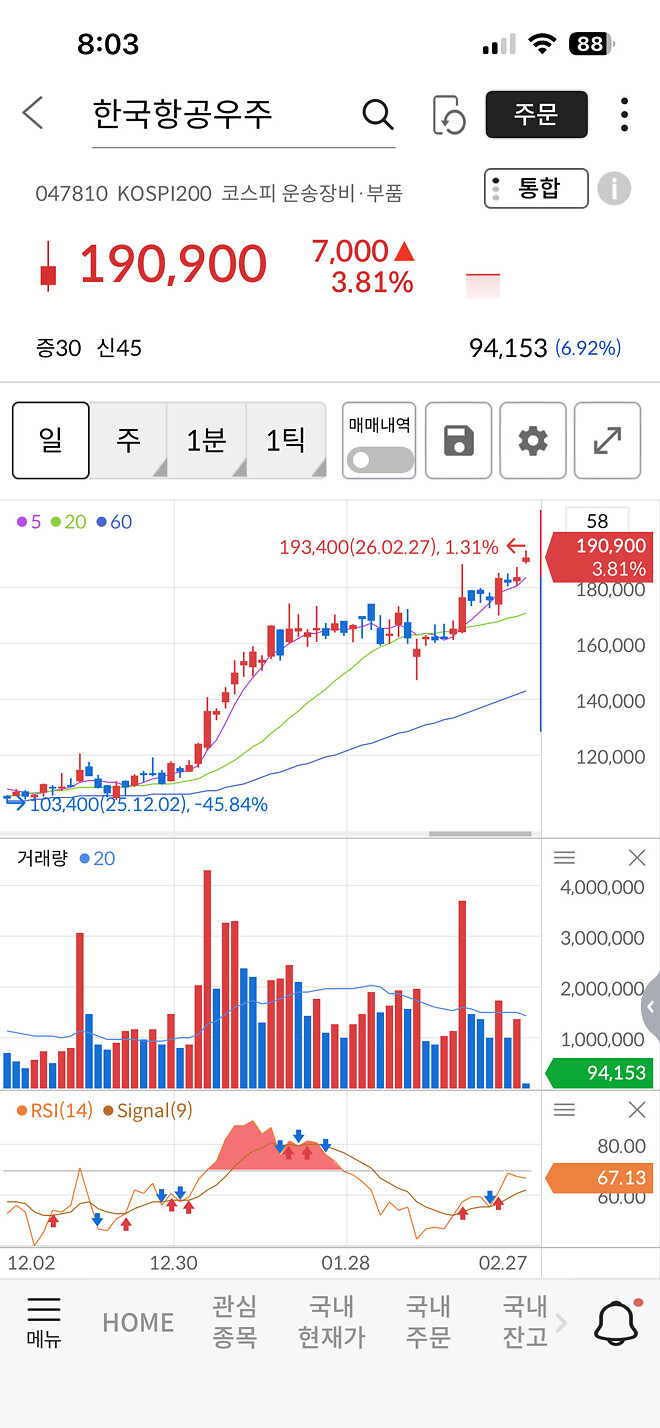This screenshot has width=660, height=1428.
Task: Tap the 190,900 price tag on axis
Action: 601,557
